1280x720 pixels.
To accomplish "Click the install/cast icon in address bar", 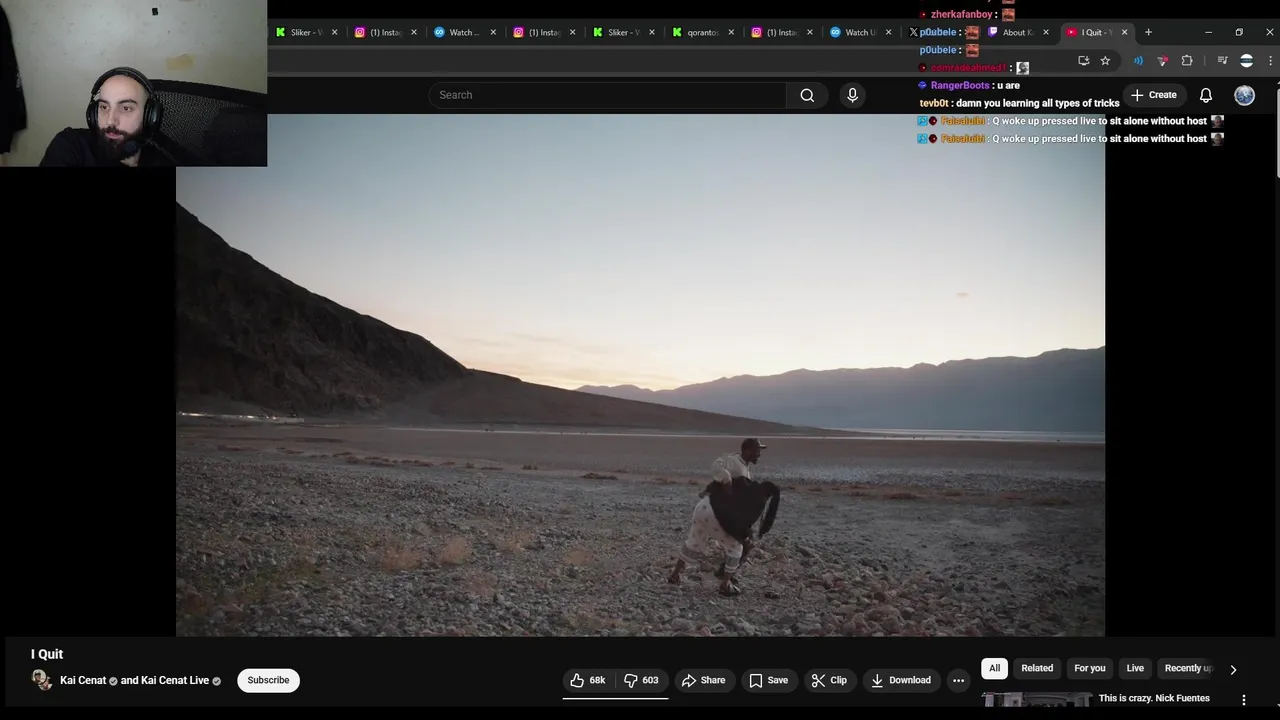I will coord(1083,61).
